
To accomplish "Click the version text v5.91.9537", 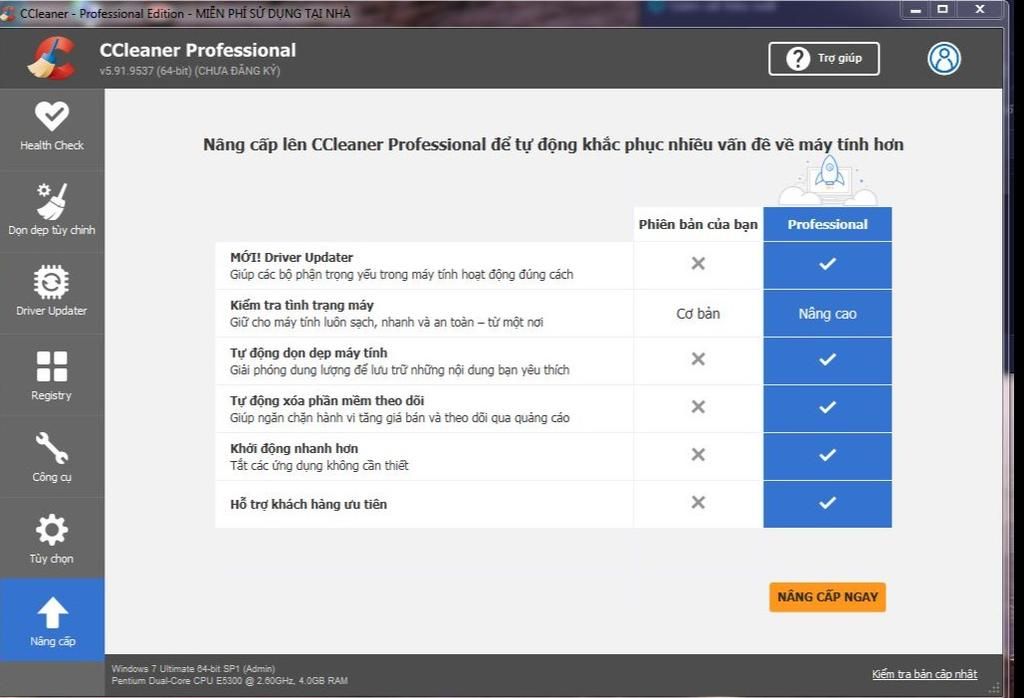I will (189, 71).
